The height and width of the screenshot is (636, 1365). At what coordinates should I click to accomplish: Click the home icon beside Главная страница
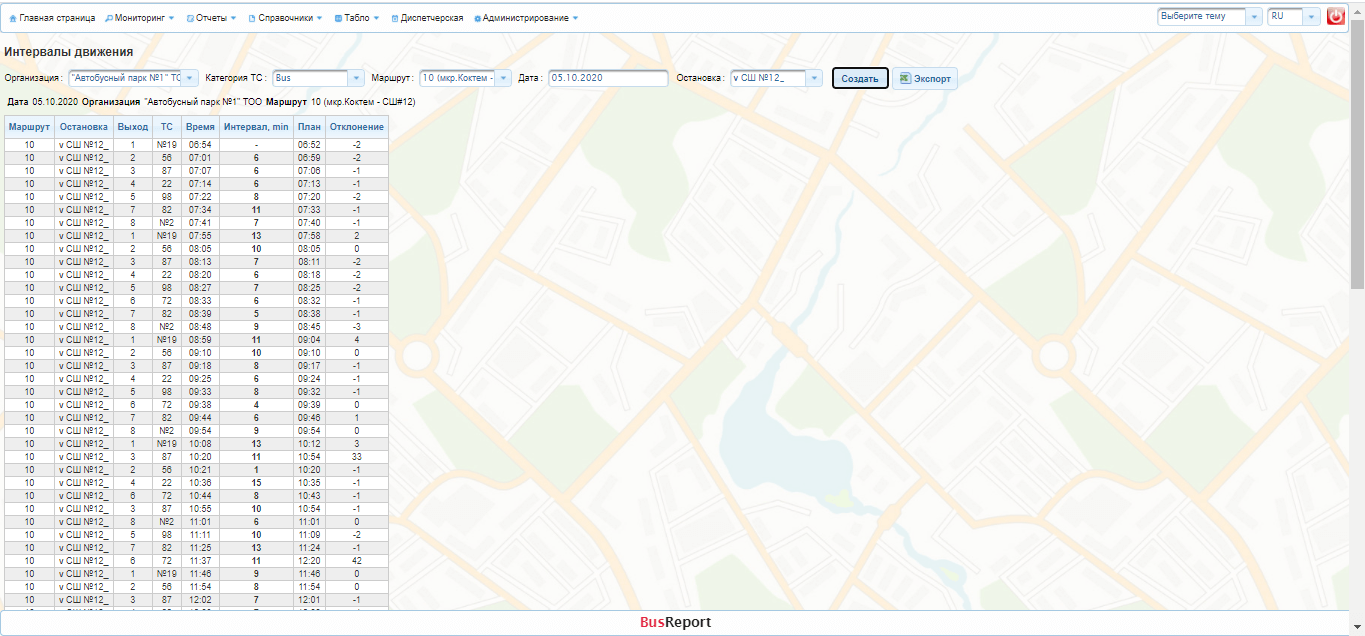pyautogui.click(x=13, y=18)
